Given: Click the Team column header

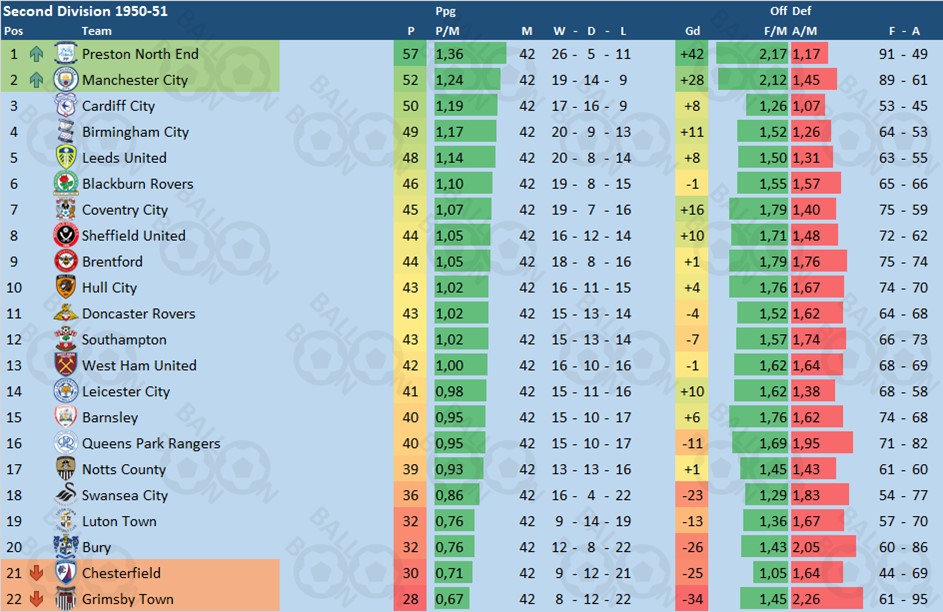Looking at the screenshot, I should [x=96, y=31].
